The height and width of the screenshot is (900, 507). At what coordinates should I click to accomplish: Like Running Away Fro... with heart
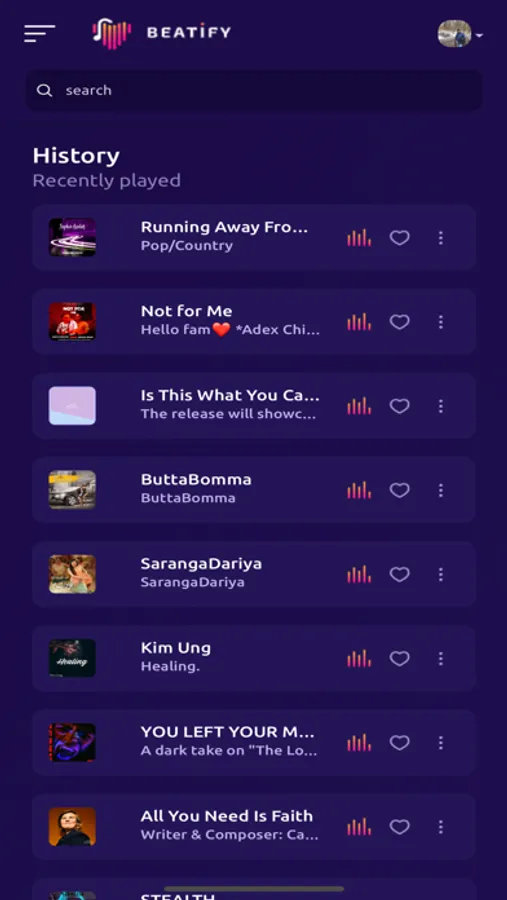pos(400,238)
